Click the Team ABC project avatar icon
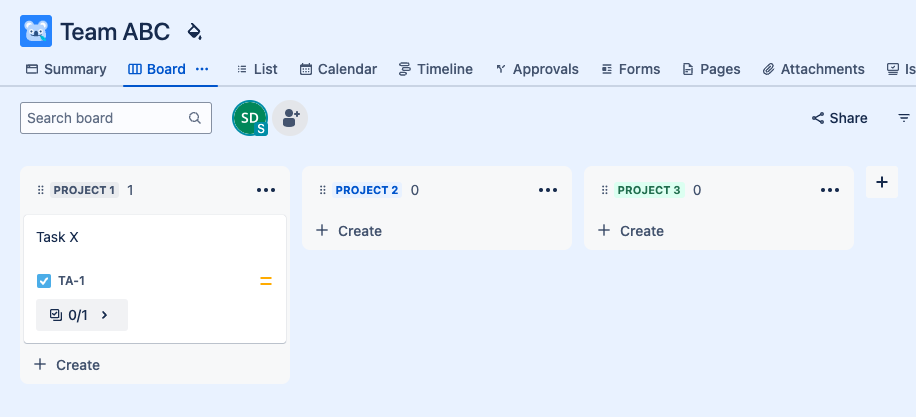The width and height of the screenshot is (916, 417). [x=36, y=31]
